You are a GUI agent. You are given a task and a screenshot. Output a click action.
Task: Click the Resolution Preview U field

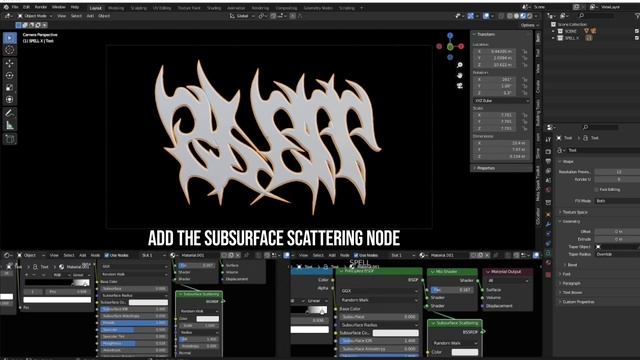(617, 172)
